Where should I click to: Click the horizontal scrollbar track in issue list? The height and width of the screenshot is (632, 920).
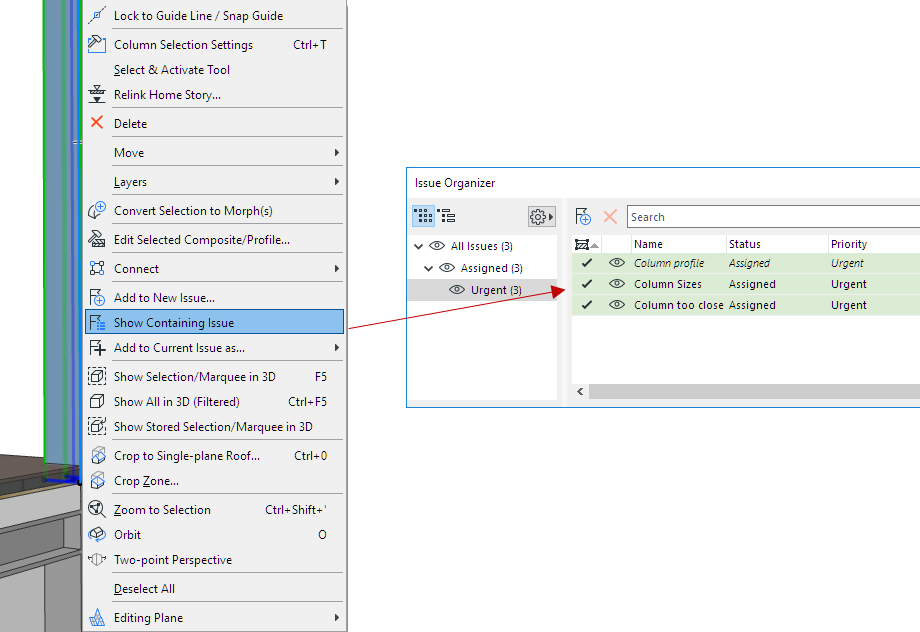tap(754, 391)
